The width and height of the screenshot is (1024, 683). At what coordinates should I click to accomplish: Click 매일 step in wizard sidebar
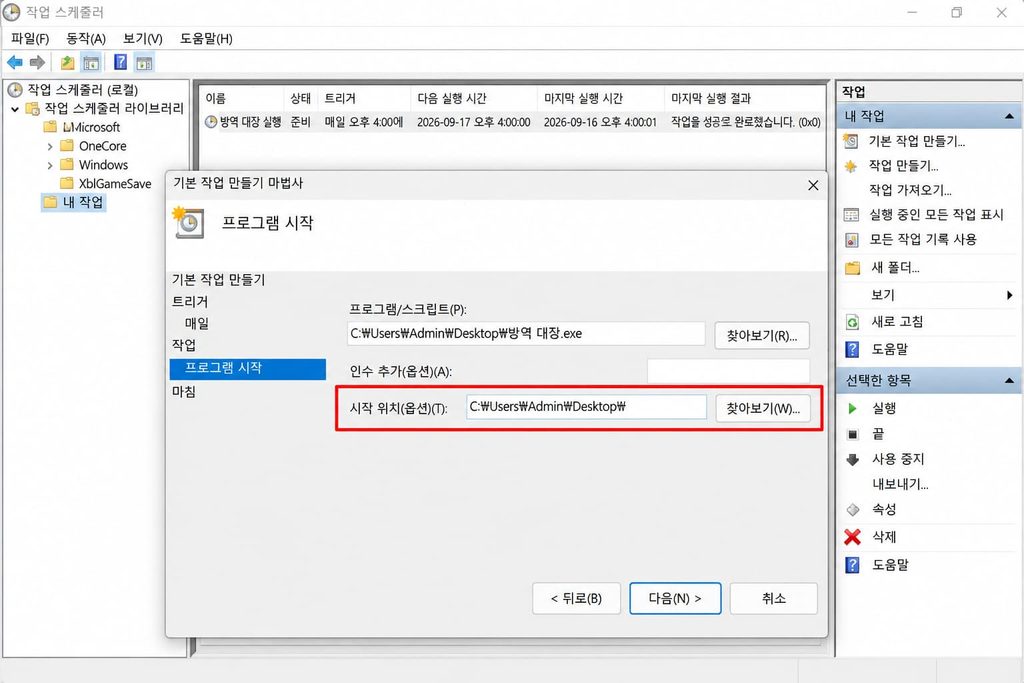197,323
